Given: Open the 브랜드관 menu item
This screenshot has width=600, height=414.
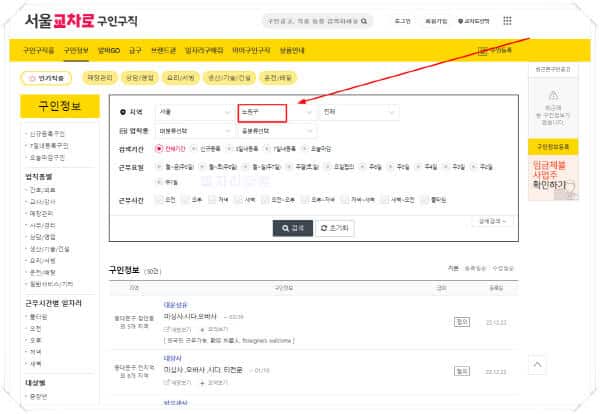Looking at the screenshot, I should pyautogui.click(x=163, y=51).
